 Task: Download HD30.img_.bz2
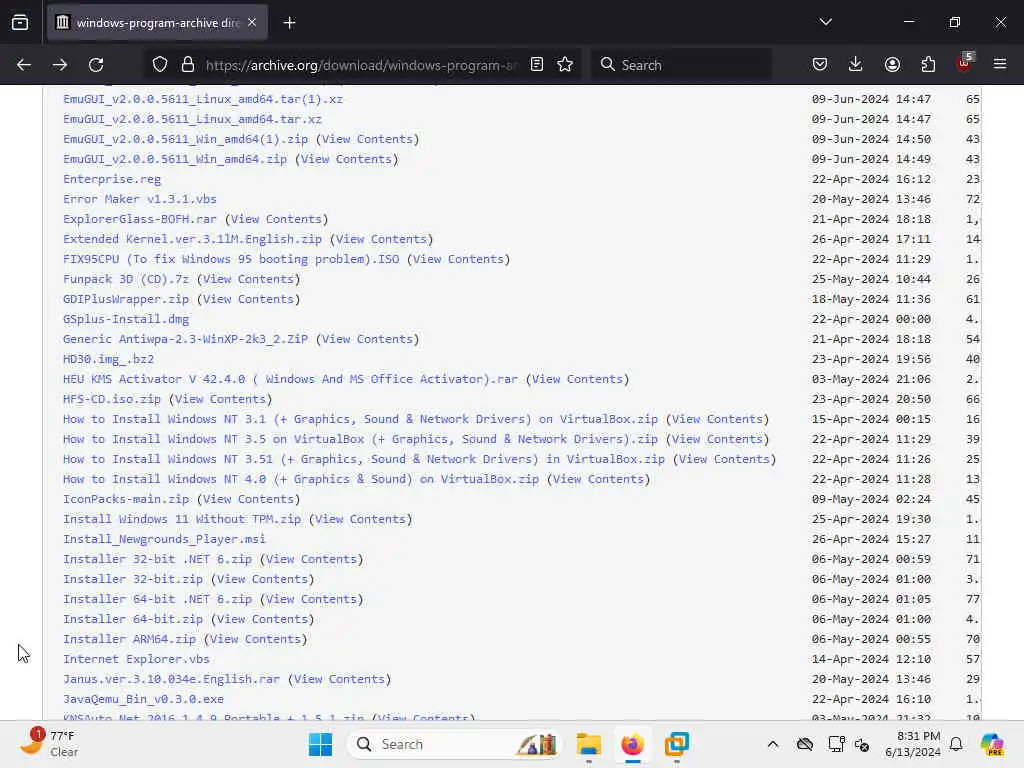pyautogui.click(x=108, y=359)
